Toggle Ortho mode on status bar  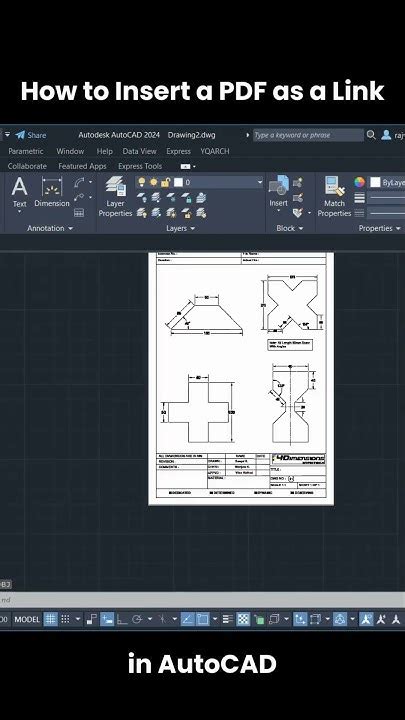[122, 619]
